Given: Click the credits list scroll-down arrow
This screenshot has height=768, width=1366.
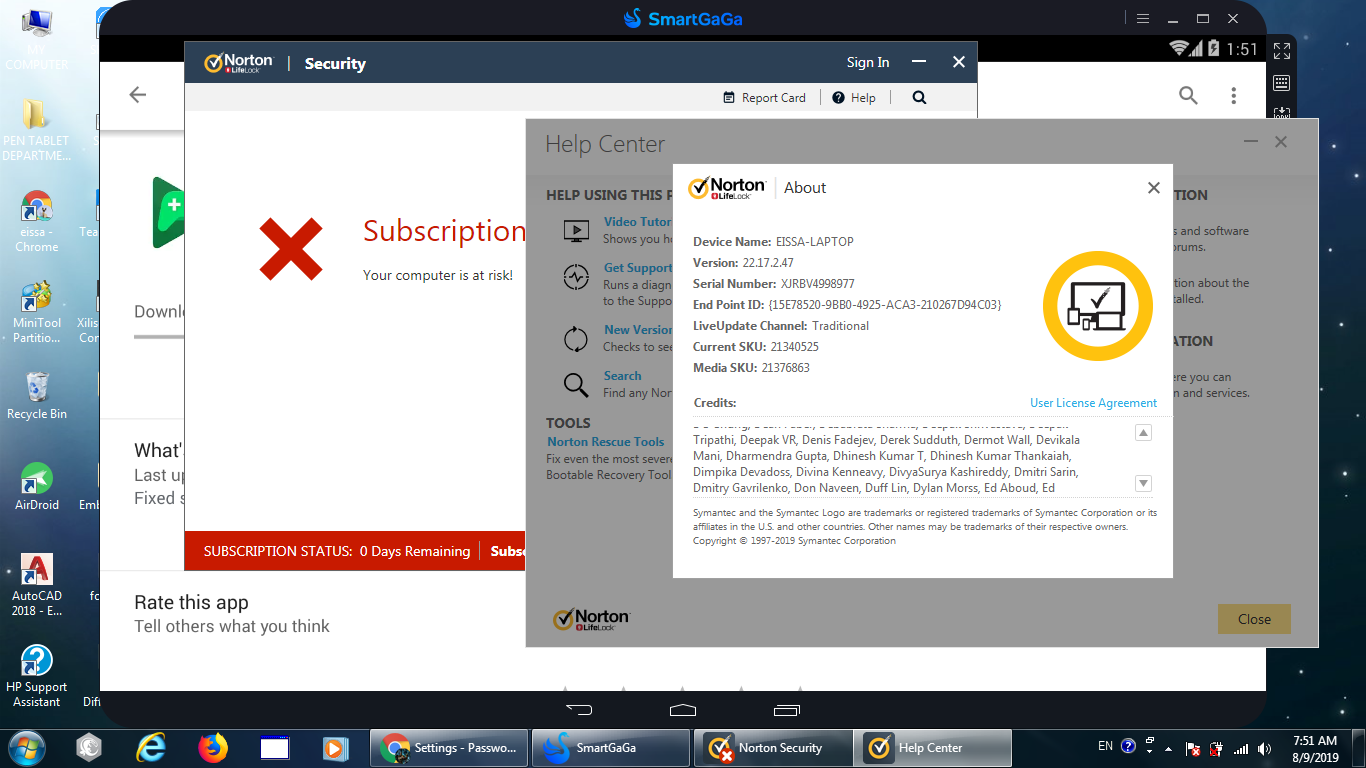Looking at the screenshot, I should tap(1143, 483).
